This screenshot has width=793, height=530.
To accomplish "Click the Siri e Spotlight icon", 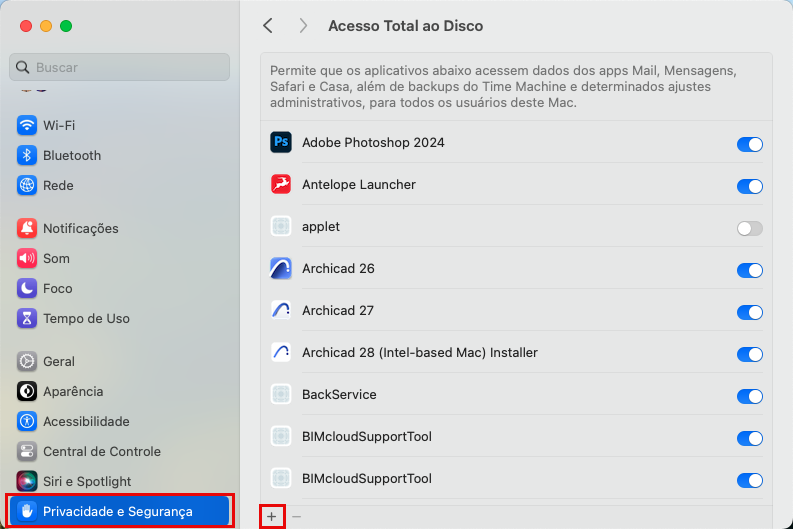I will pyautogui.click(x=27, y=481).
